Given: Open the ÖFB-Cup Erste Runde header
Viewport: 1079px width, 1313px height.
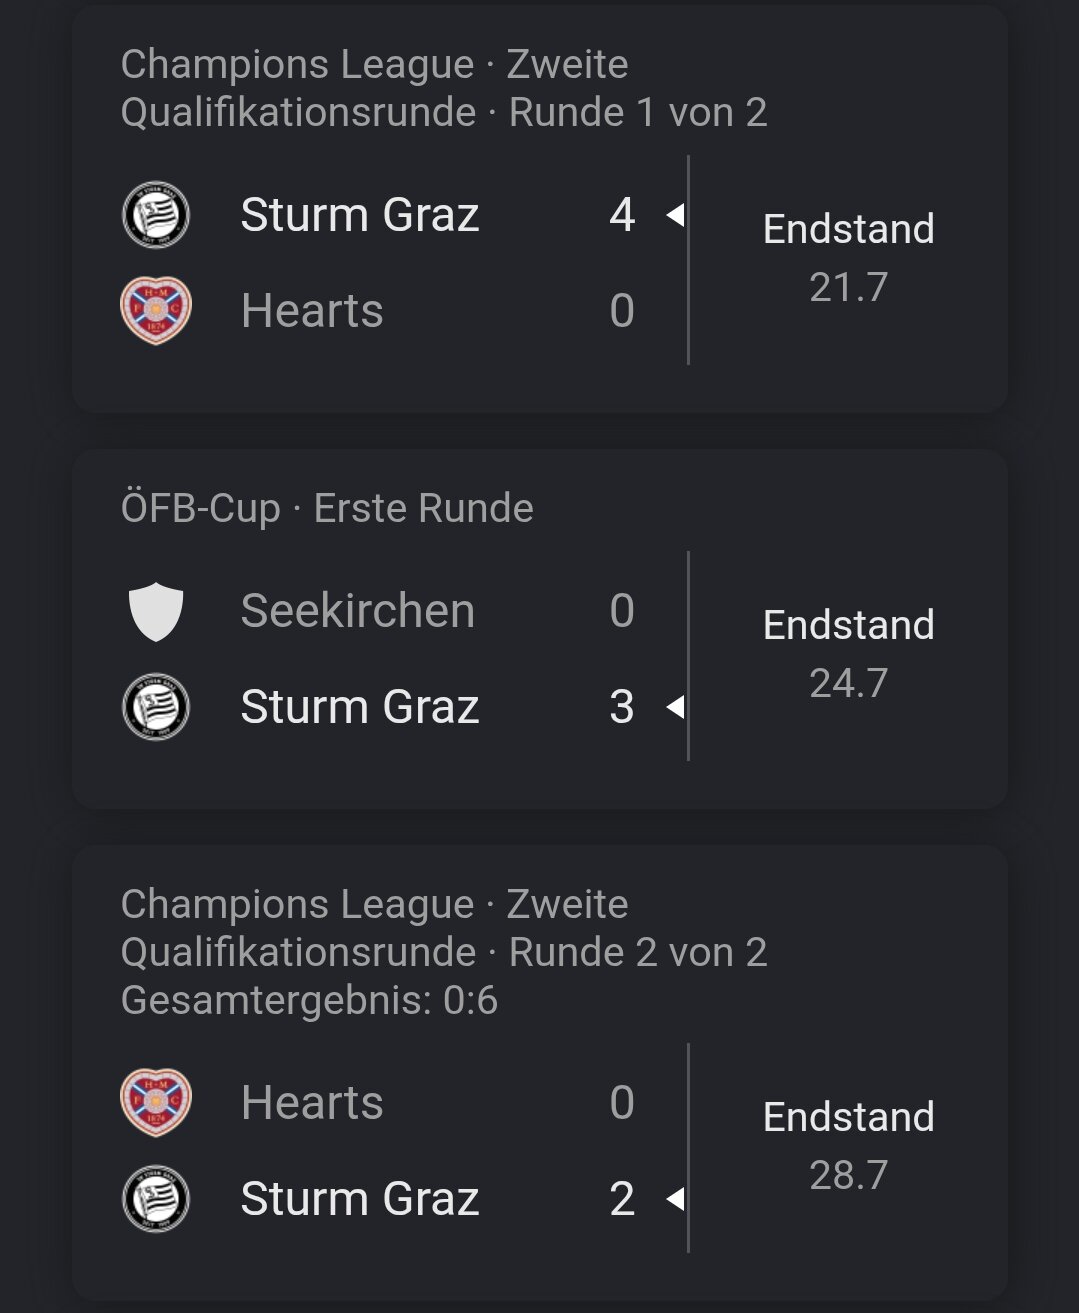Looking at the screenshot, I should [327, 508].
